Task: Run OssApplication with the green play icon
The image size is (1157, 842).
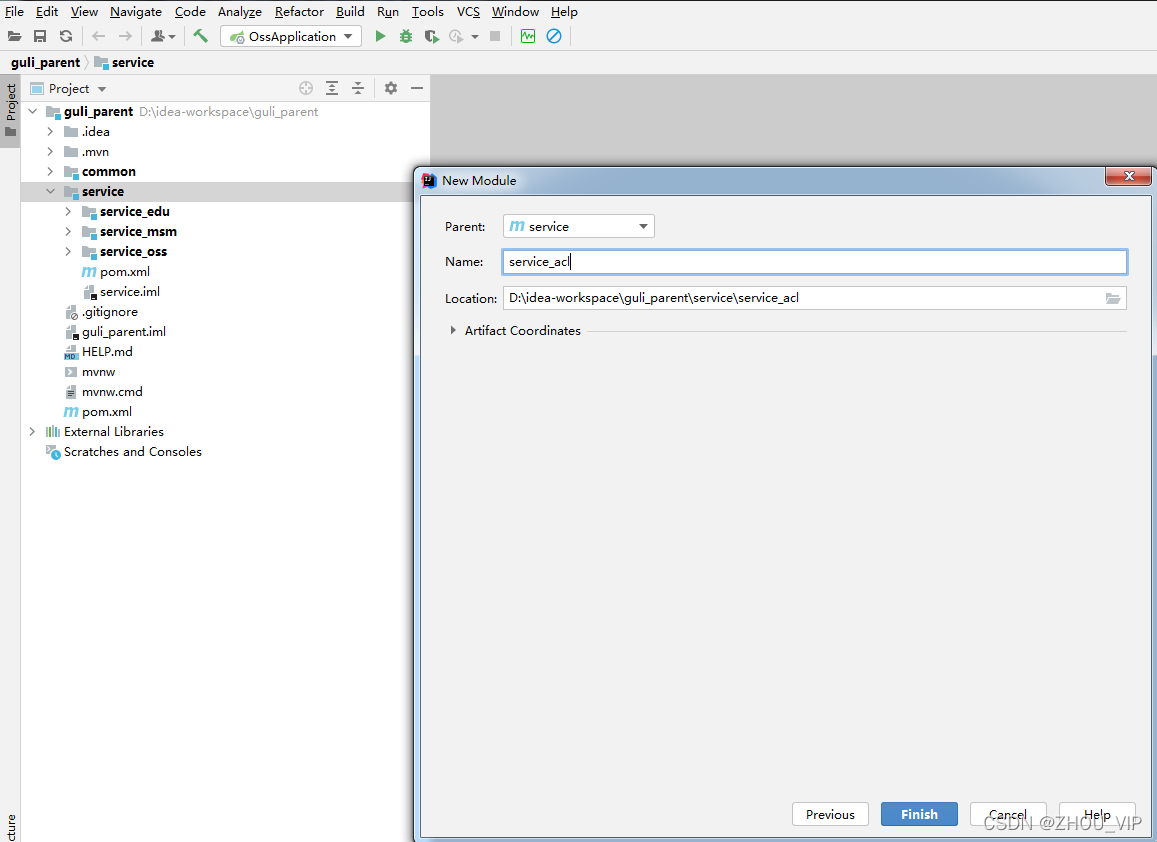Action: click(x=380, y=36)
